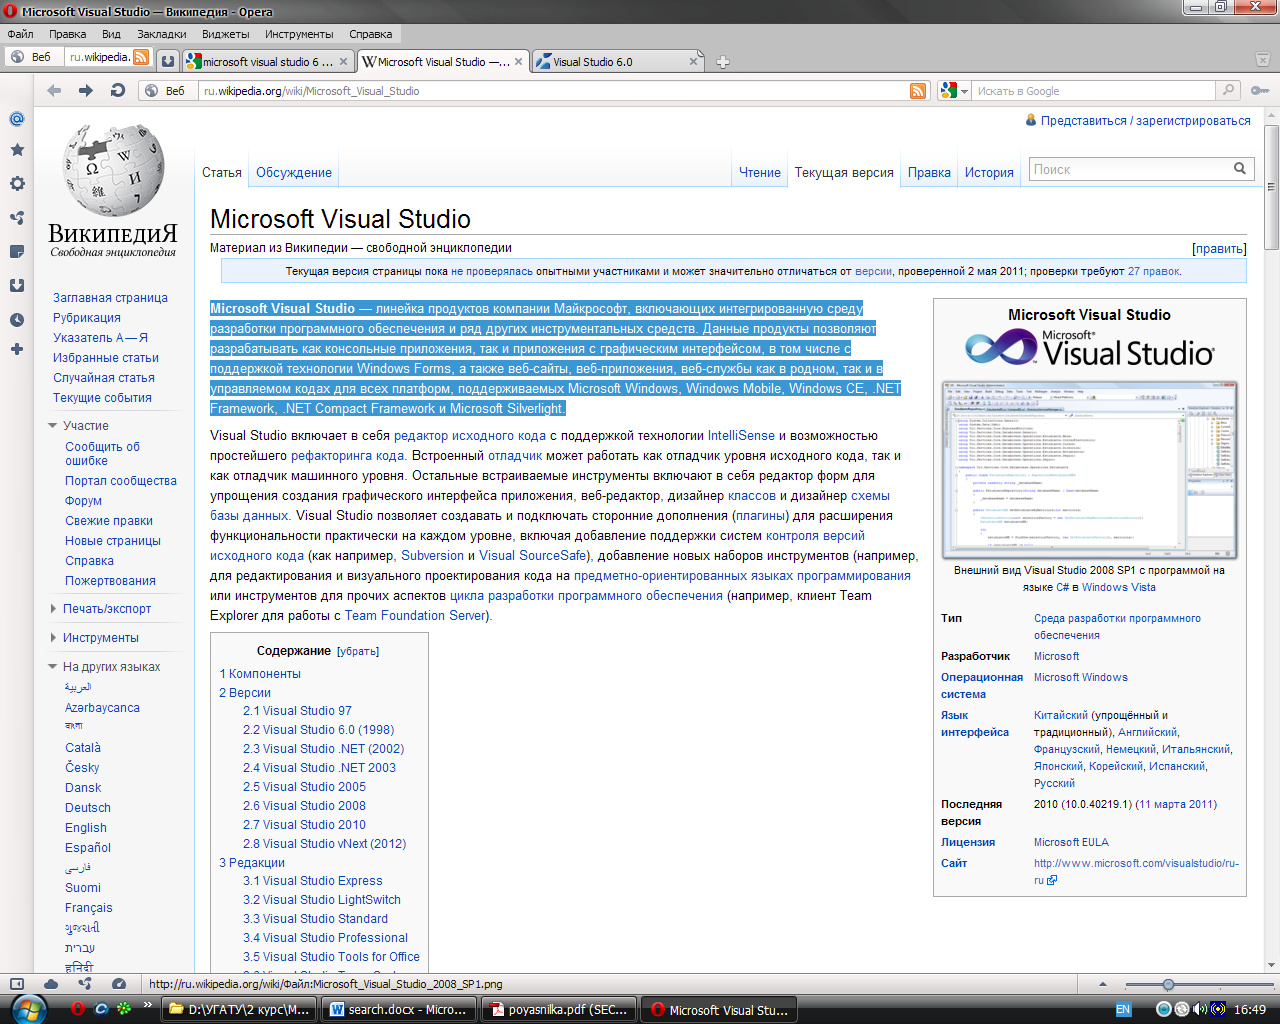Switch to 'search.docx' Word taskbar button
The height and width of the screenshot is (1024, 1280).
click(398, 1010)
